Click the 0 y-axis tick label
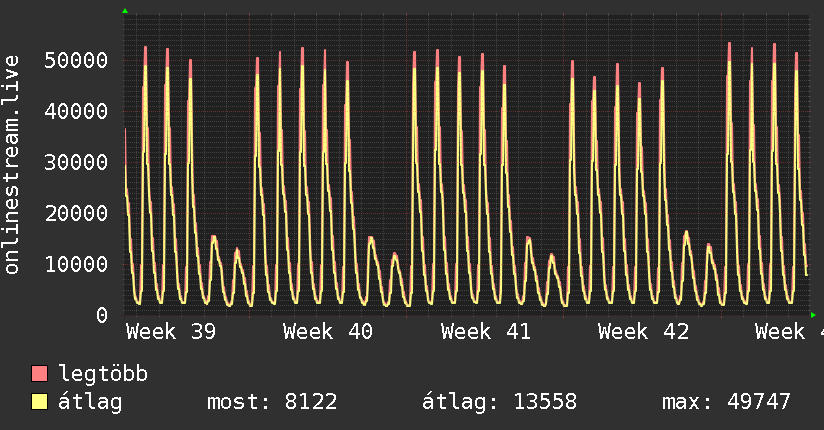 pos(102,315)
